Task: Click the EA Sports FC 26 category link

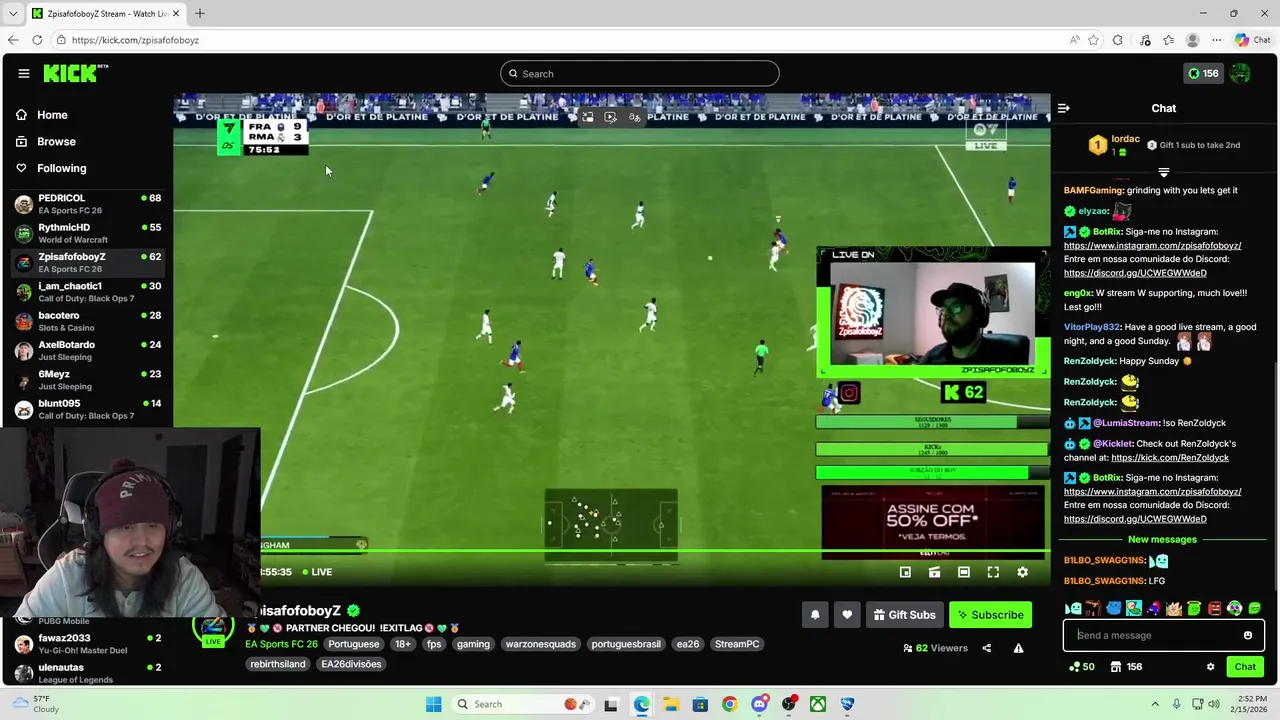Action: (281, 644)
